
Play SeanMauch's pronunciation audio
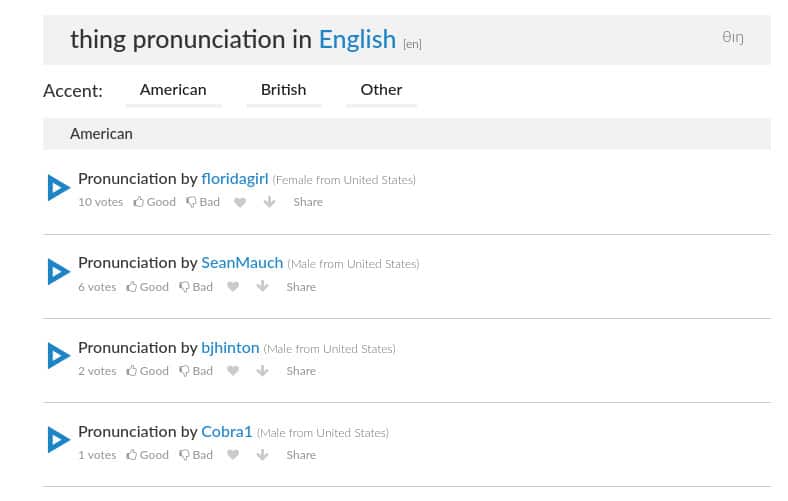pyautogui.click(x=59, y=271)
